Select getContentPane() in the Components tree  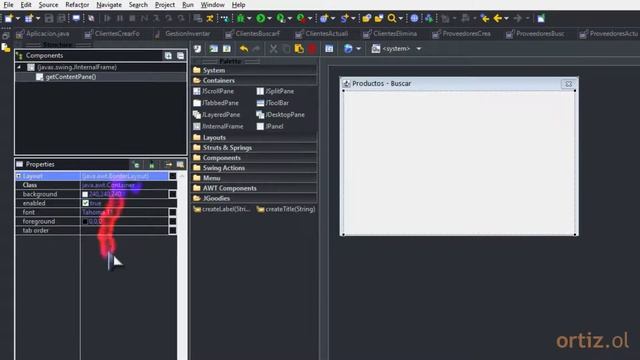click(71, 77)
